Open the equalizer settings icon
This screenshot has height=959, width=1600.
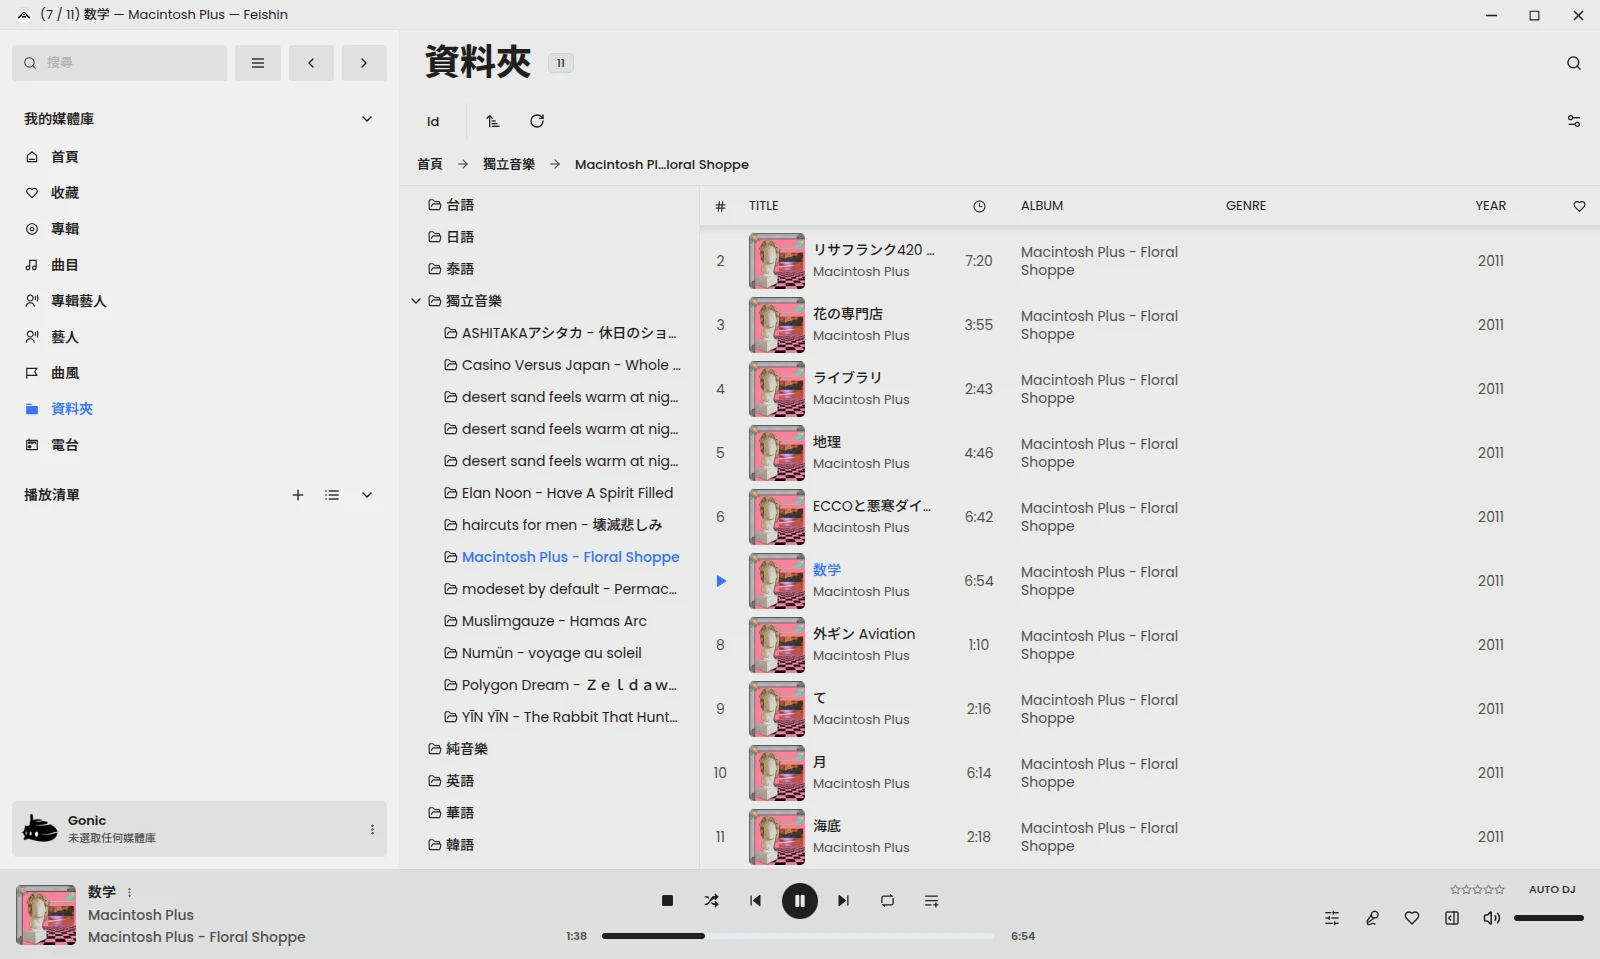(x=1332, y=918)
